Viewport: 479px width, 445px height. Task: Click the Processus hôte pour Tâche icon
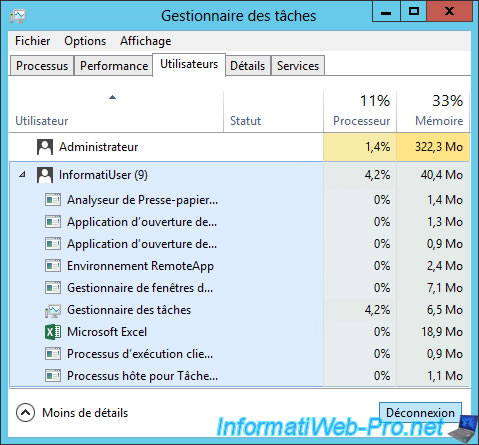tap(53, 376)
